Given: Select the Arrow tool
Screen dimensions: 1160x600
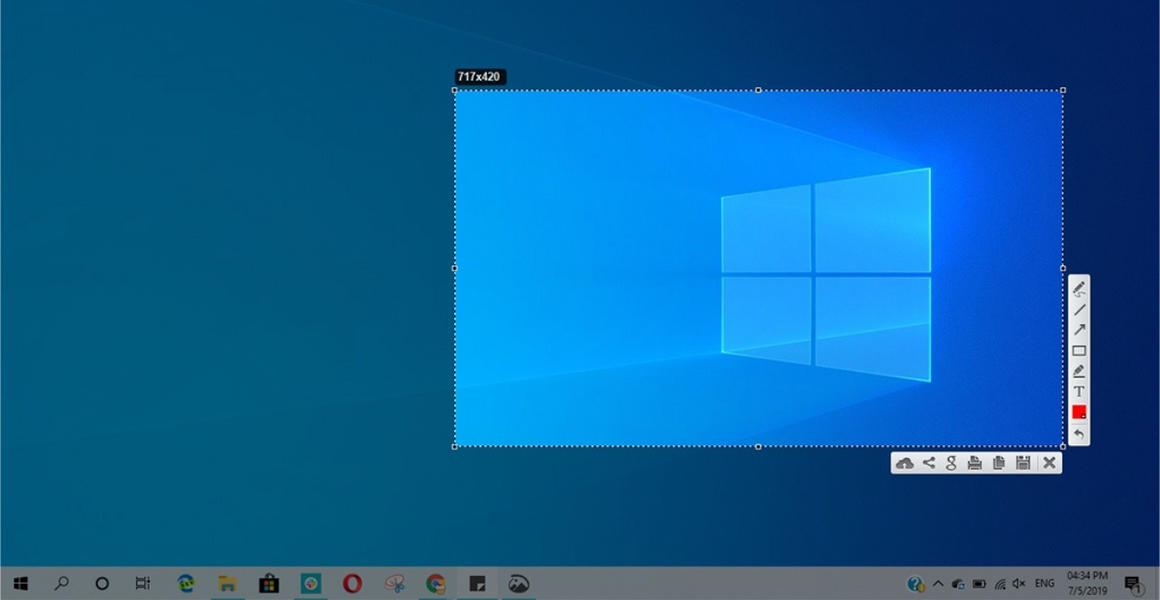Looking at the screenshot, I should (x=1079, y=330).
